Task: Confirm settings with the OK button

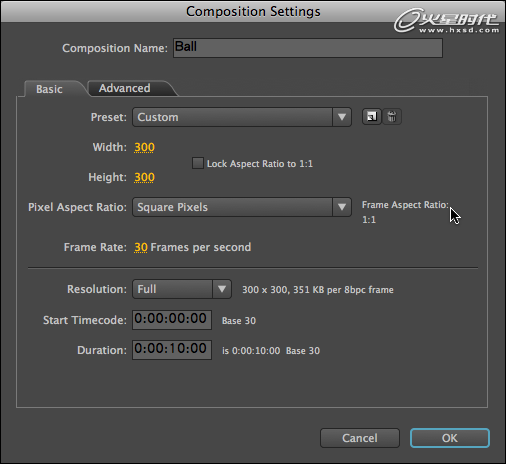Action: pyautogui.click(x=450, y=438)
